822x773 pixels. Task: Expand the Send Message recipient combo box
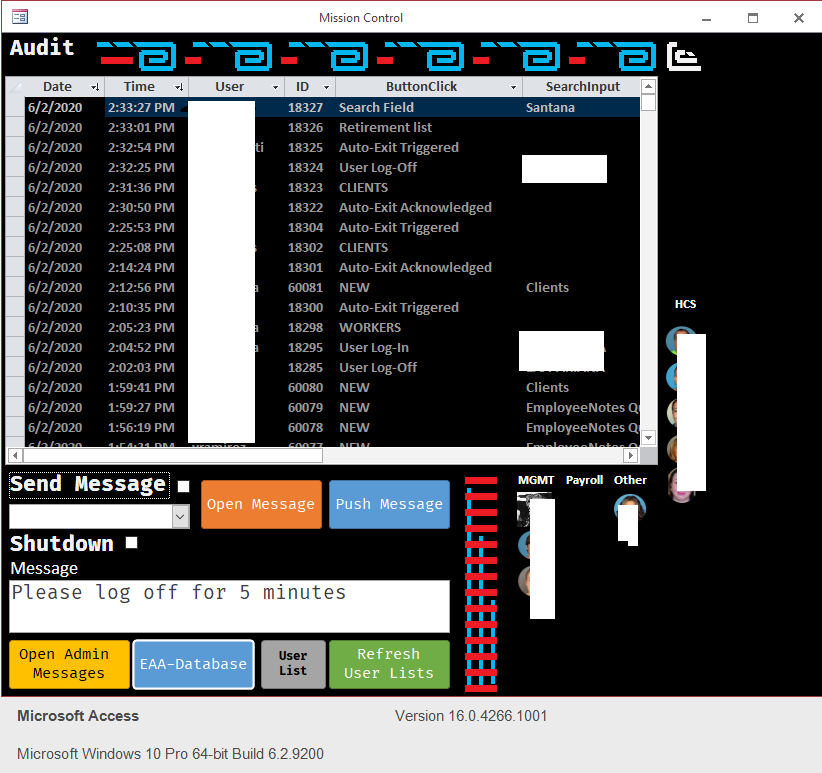click(180, 517)
